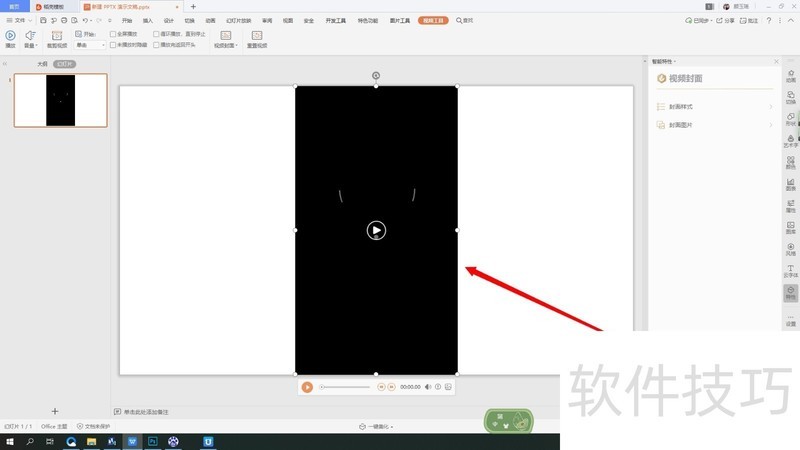Click the Share (分享) button
Viewport: 800px width, 450px height.
click(x=723, y=20)
